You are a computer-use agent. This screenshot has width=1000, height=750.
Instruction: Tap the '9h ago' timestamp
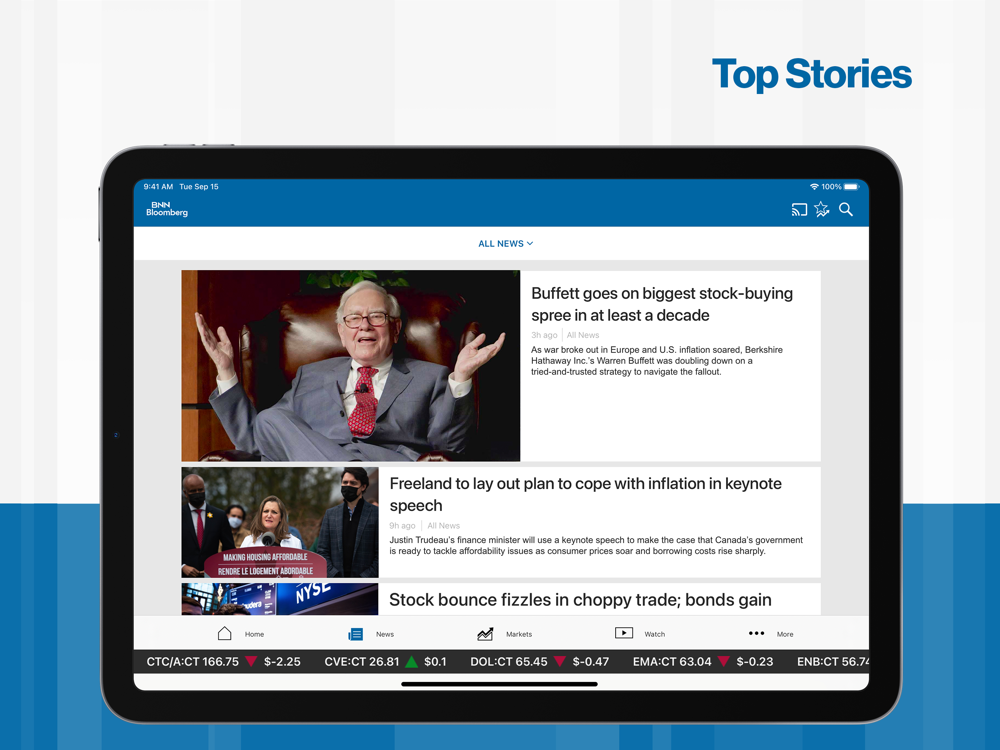pos(402,526)
